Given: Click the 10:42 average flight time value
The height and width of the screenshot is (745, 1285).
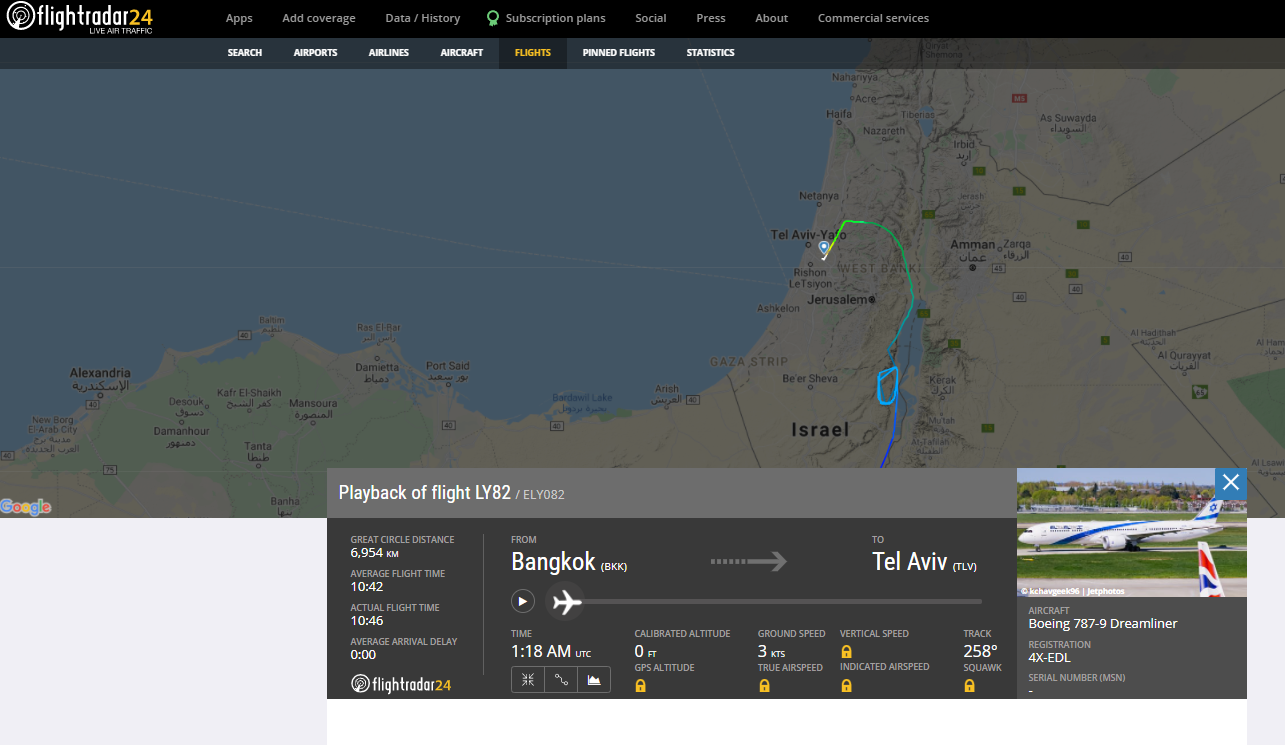Looking at the screenshot, I should point(367,587).
